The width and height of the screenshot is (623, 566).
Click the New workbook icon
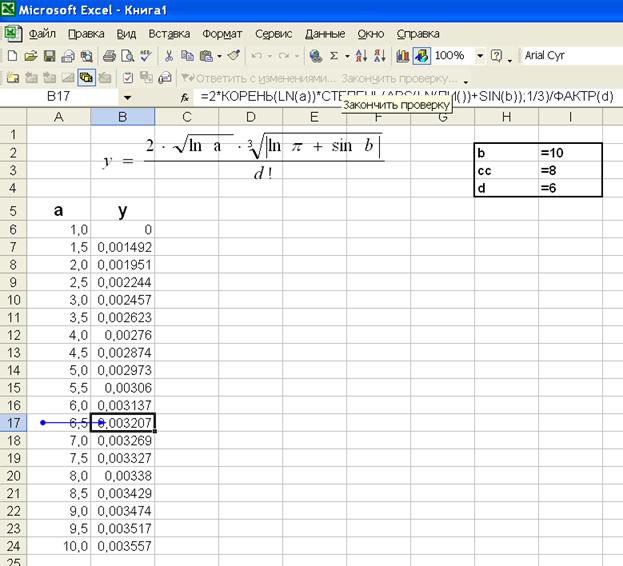[x=12, y=56]
